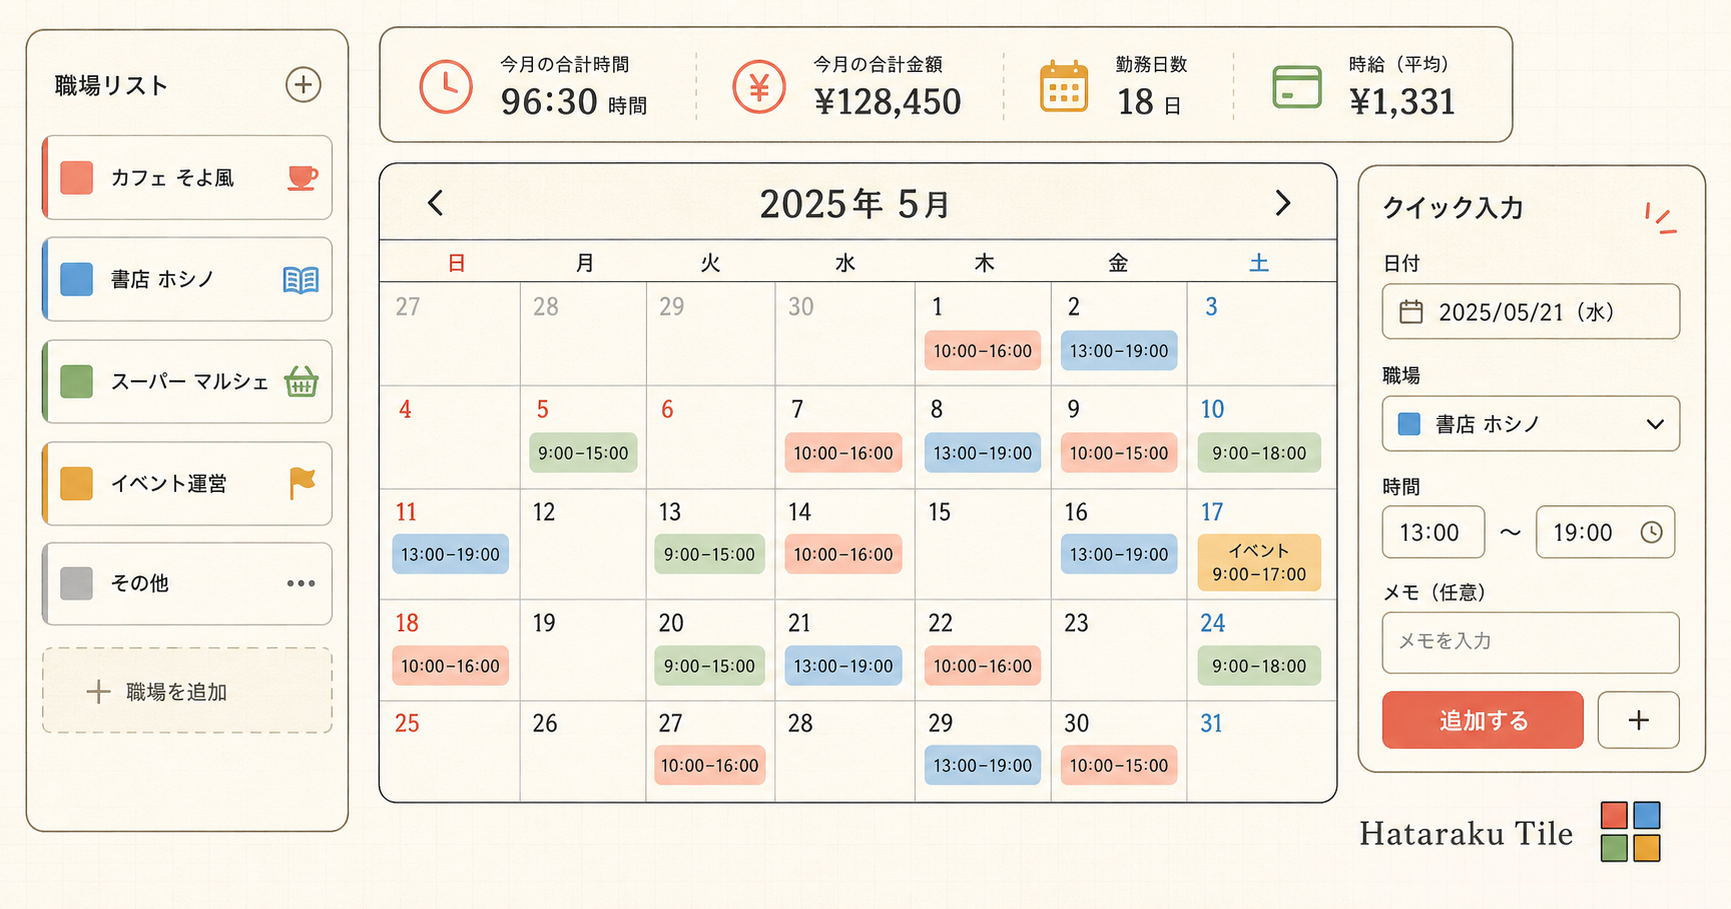Select the day cell 31

pyautogui.click(x=1261, y=751)
